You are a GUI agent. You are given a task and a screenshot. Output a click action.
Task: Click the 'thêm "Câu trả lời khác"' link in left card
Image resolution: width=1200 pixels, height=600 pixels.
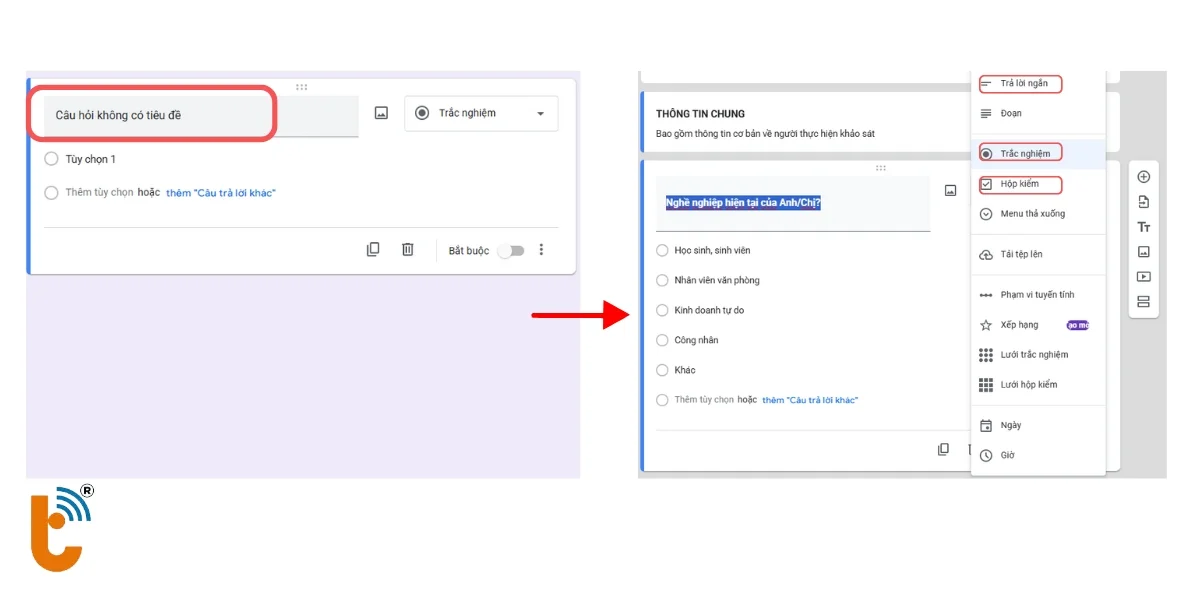(220, 193)
